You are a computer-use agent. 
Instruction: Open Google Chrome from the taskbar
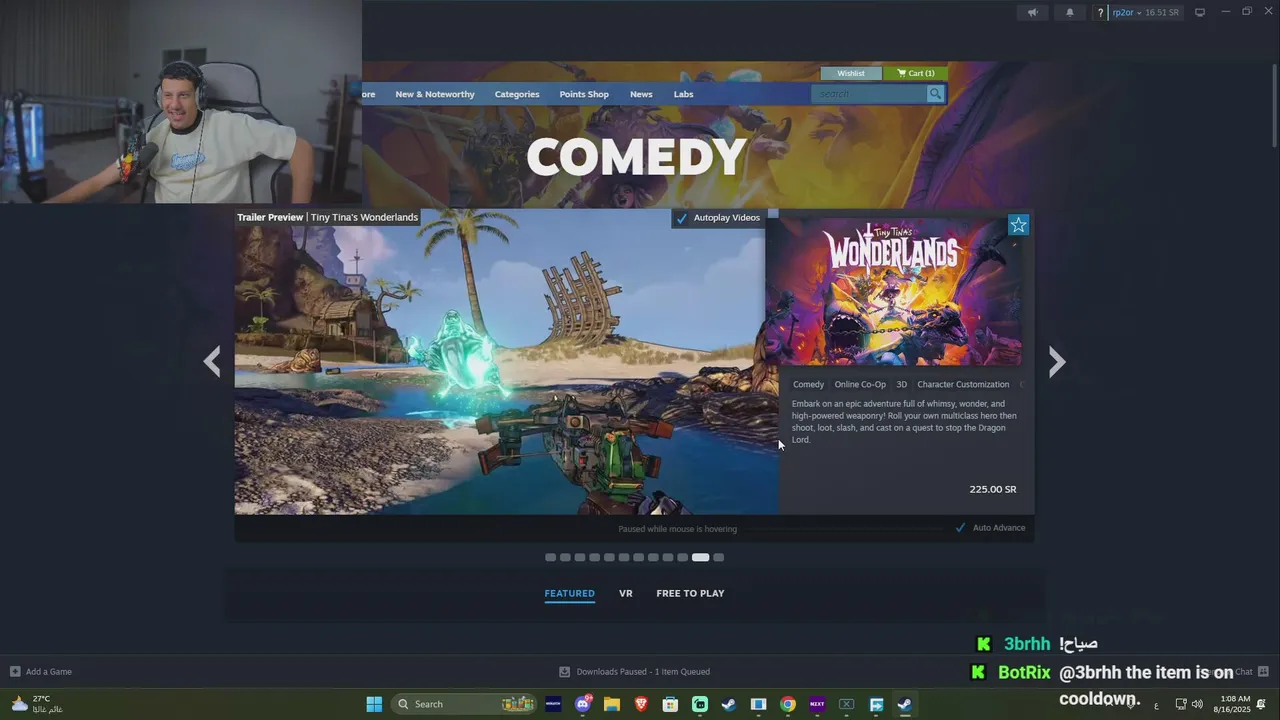pyautogui.click(x=788, y=704)
